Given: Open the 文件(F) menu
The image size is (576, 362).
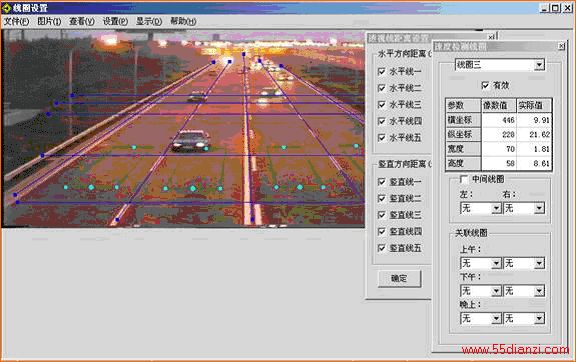Looking at the screenshot, I should (x=16, y=21).
